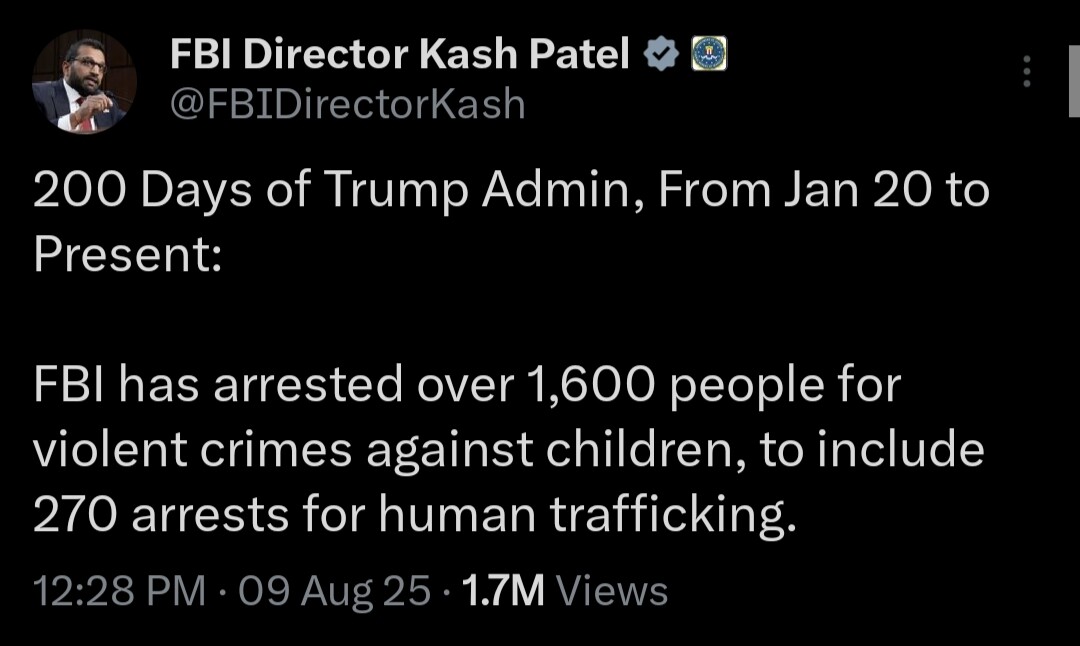Open the three-dot more options menu
The image size is (1080, 646).
pos(1027,71)
